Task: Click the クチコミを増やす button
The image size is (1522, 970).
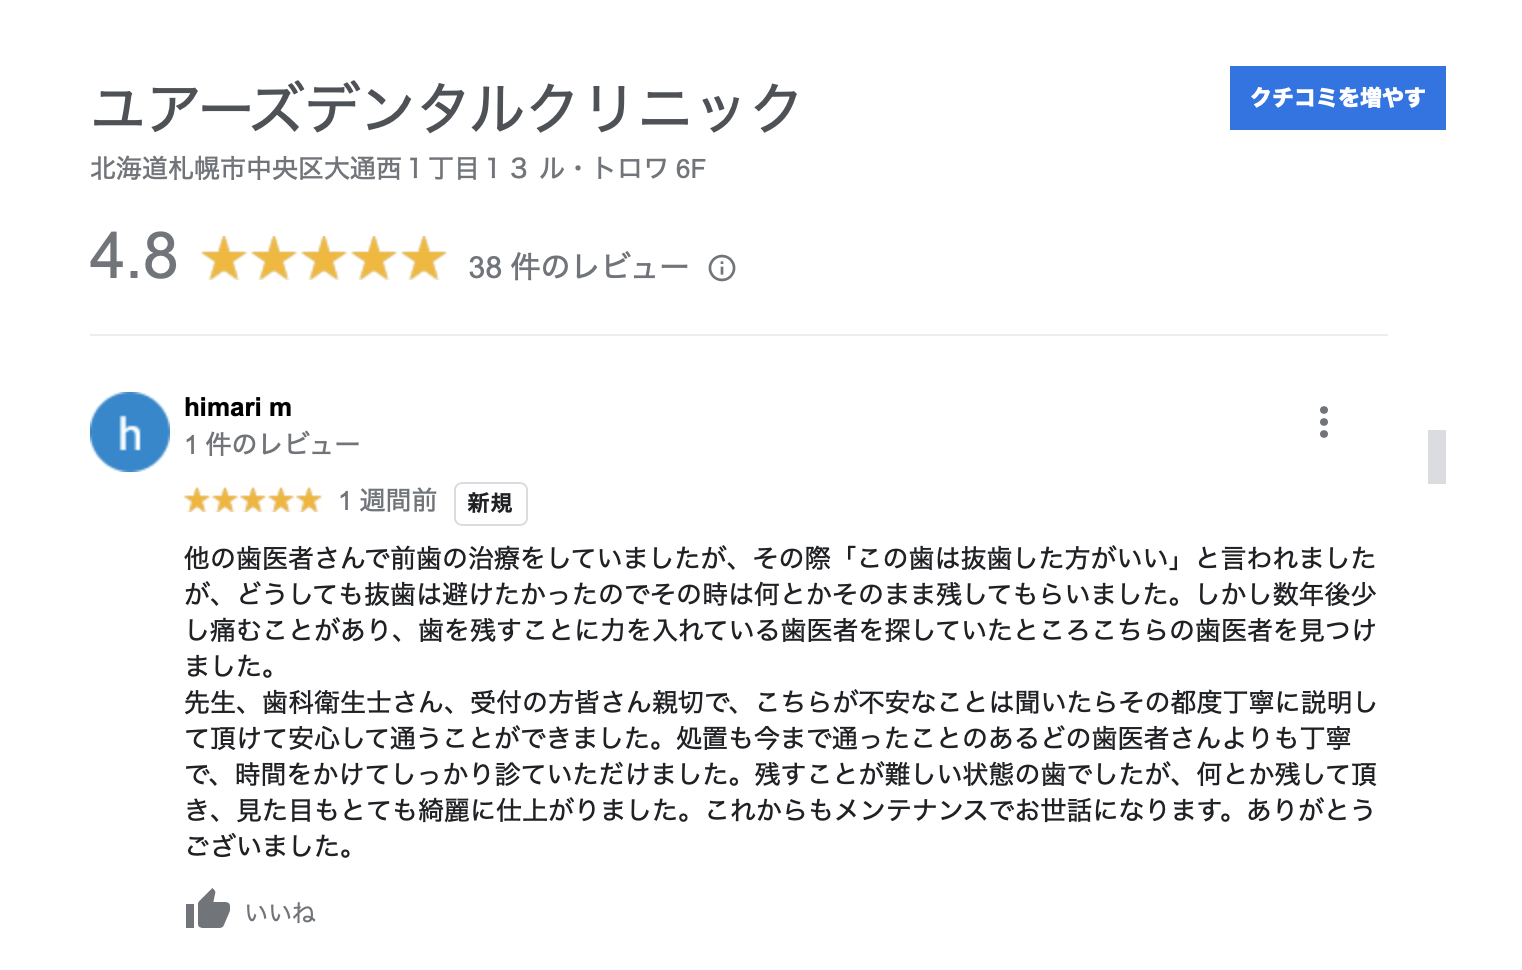Action: pos(1337,98)
